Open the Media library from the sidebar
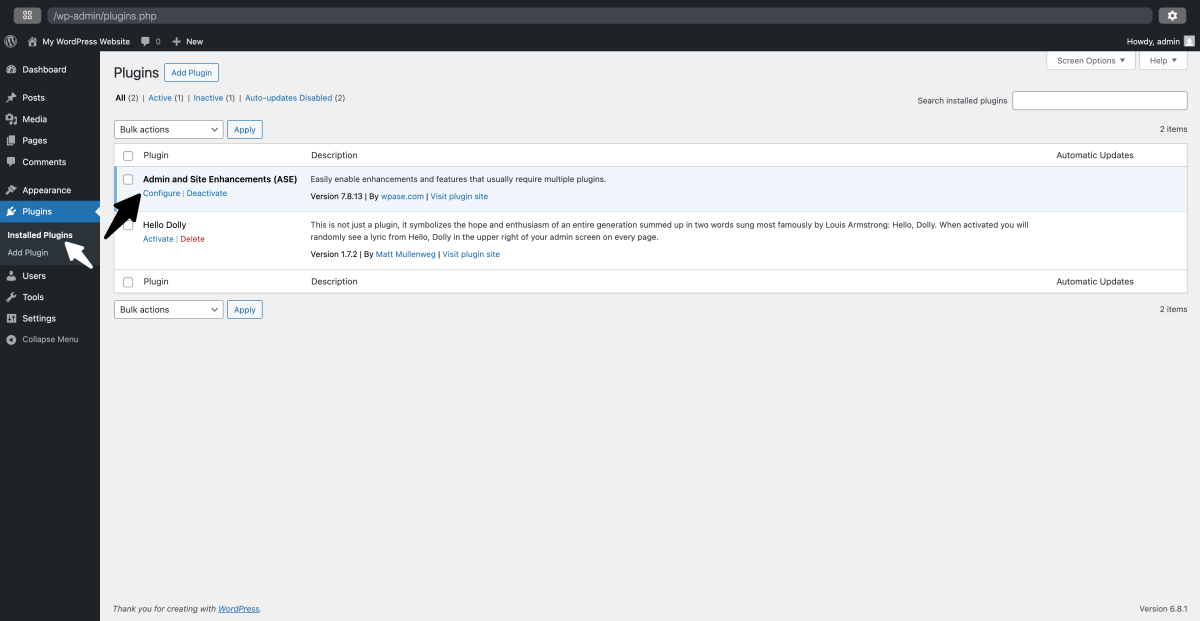Image resolution: width=1200 pixels, height=621 pixels. 33,118
